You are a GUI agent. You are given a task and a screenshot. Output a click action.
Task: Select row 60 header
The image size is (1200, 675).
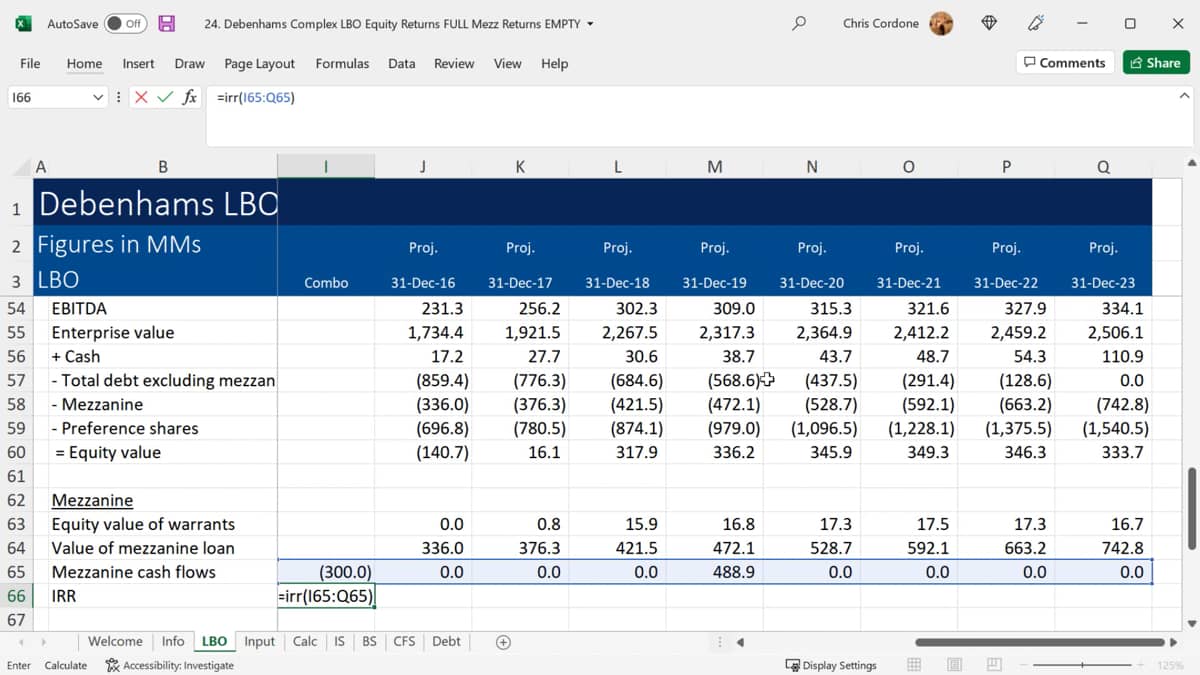pyautogui.click(x=16, y=452)
